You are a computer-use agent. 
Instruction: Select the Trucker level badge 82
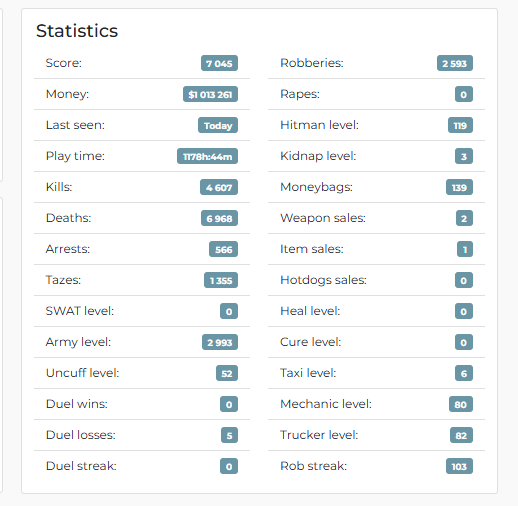tap(461, 435)
